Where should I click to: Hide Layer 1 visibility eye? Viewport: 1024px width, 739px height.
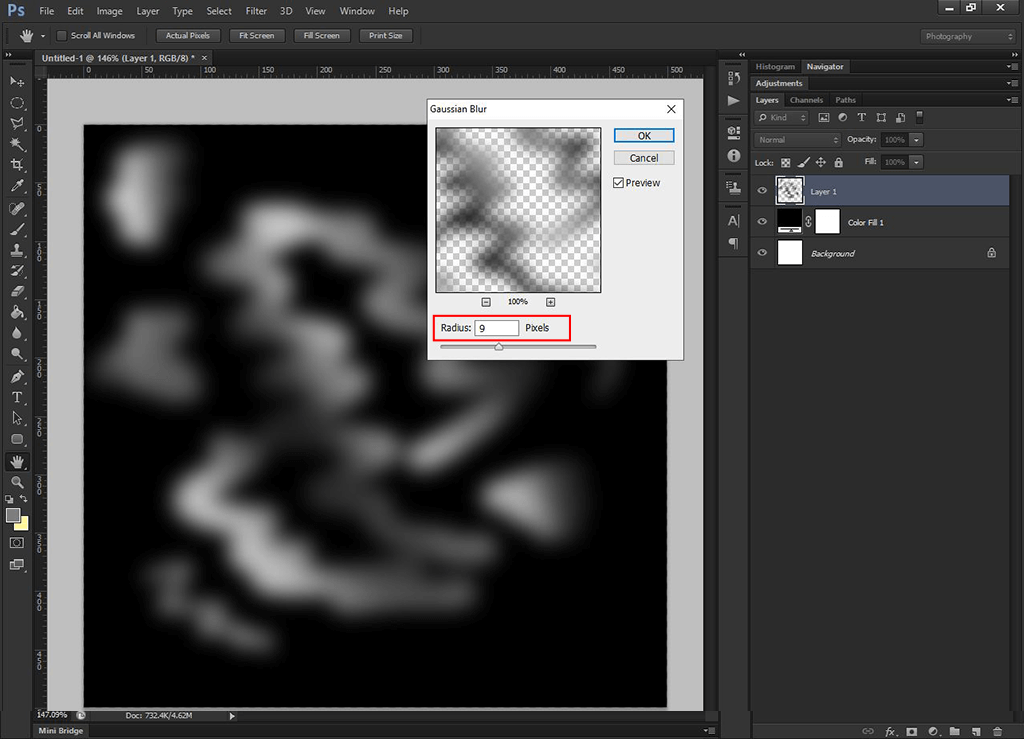coord(761,191)
